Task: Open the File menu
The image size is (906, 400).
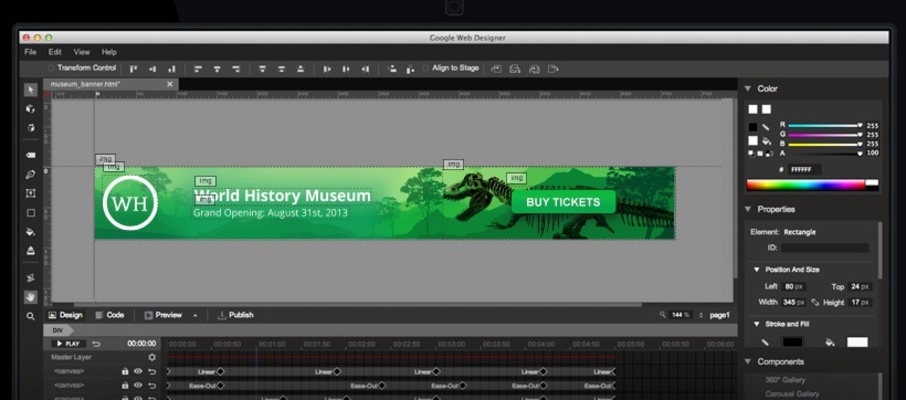Action: coord(30,52)
